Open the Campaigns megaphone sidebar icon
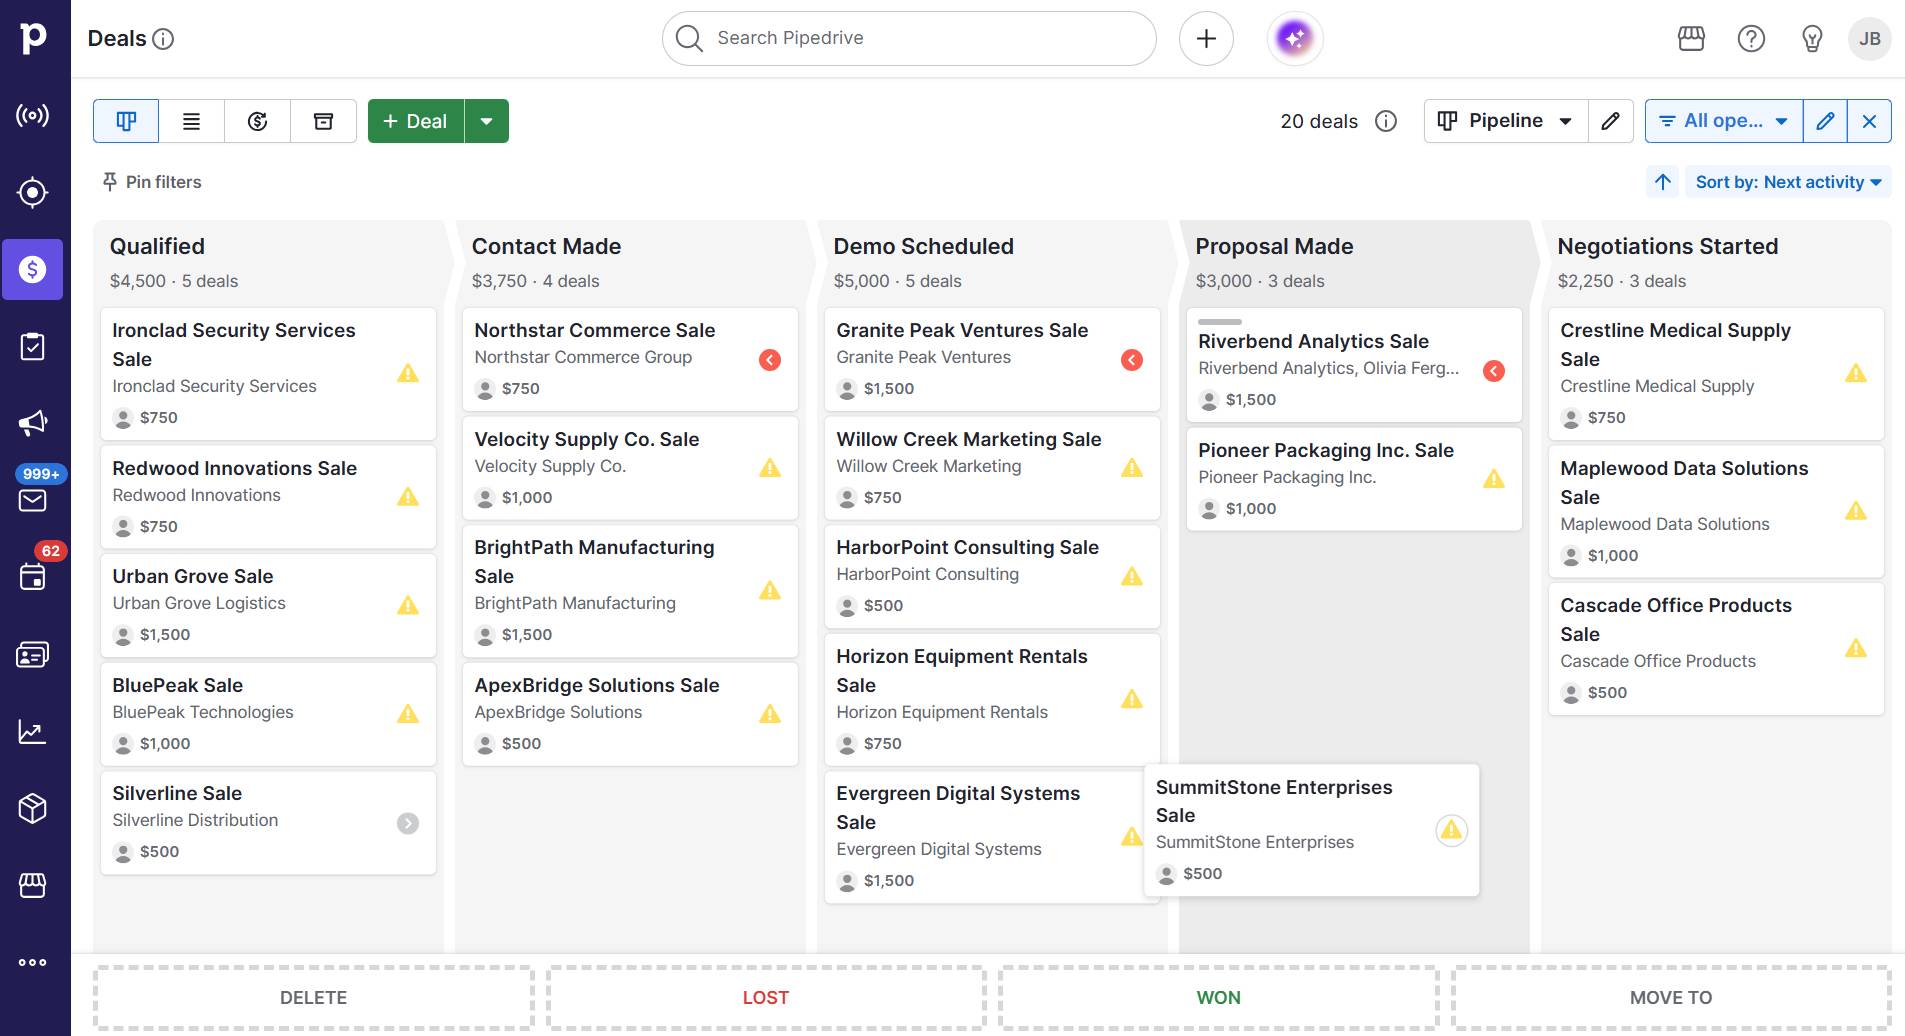The height and width of the screenshot is (1036, 1905). pos(33,423)
